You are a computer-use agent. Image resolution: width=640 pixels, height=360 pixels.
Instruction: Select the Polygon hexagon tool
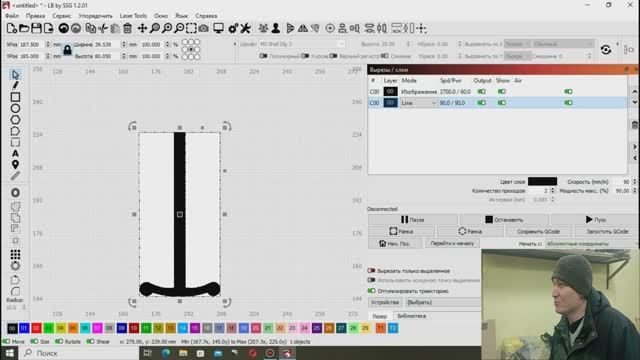click(15, 120)
